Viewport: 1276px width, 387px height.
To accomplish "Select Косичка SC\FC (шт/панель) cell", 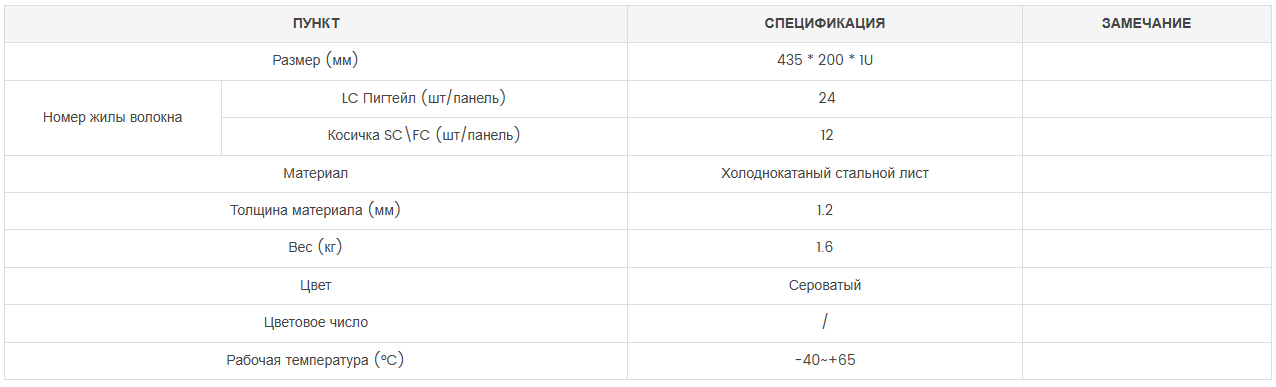I will pos(424,136).
